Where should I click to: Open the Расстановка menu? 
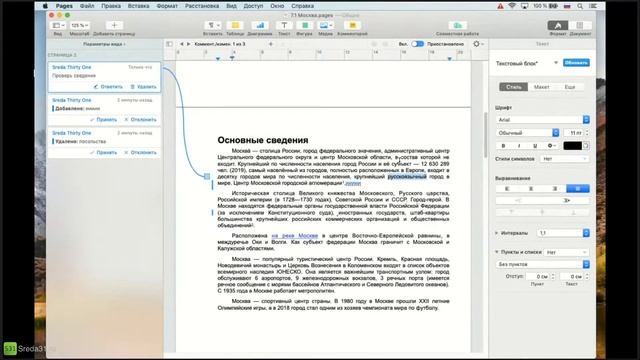[x=202, y=6]
